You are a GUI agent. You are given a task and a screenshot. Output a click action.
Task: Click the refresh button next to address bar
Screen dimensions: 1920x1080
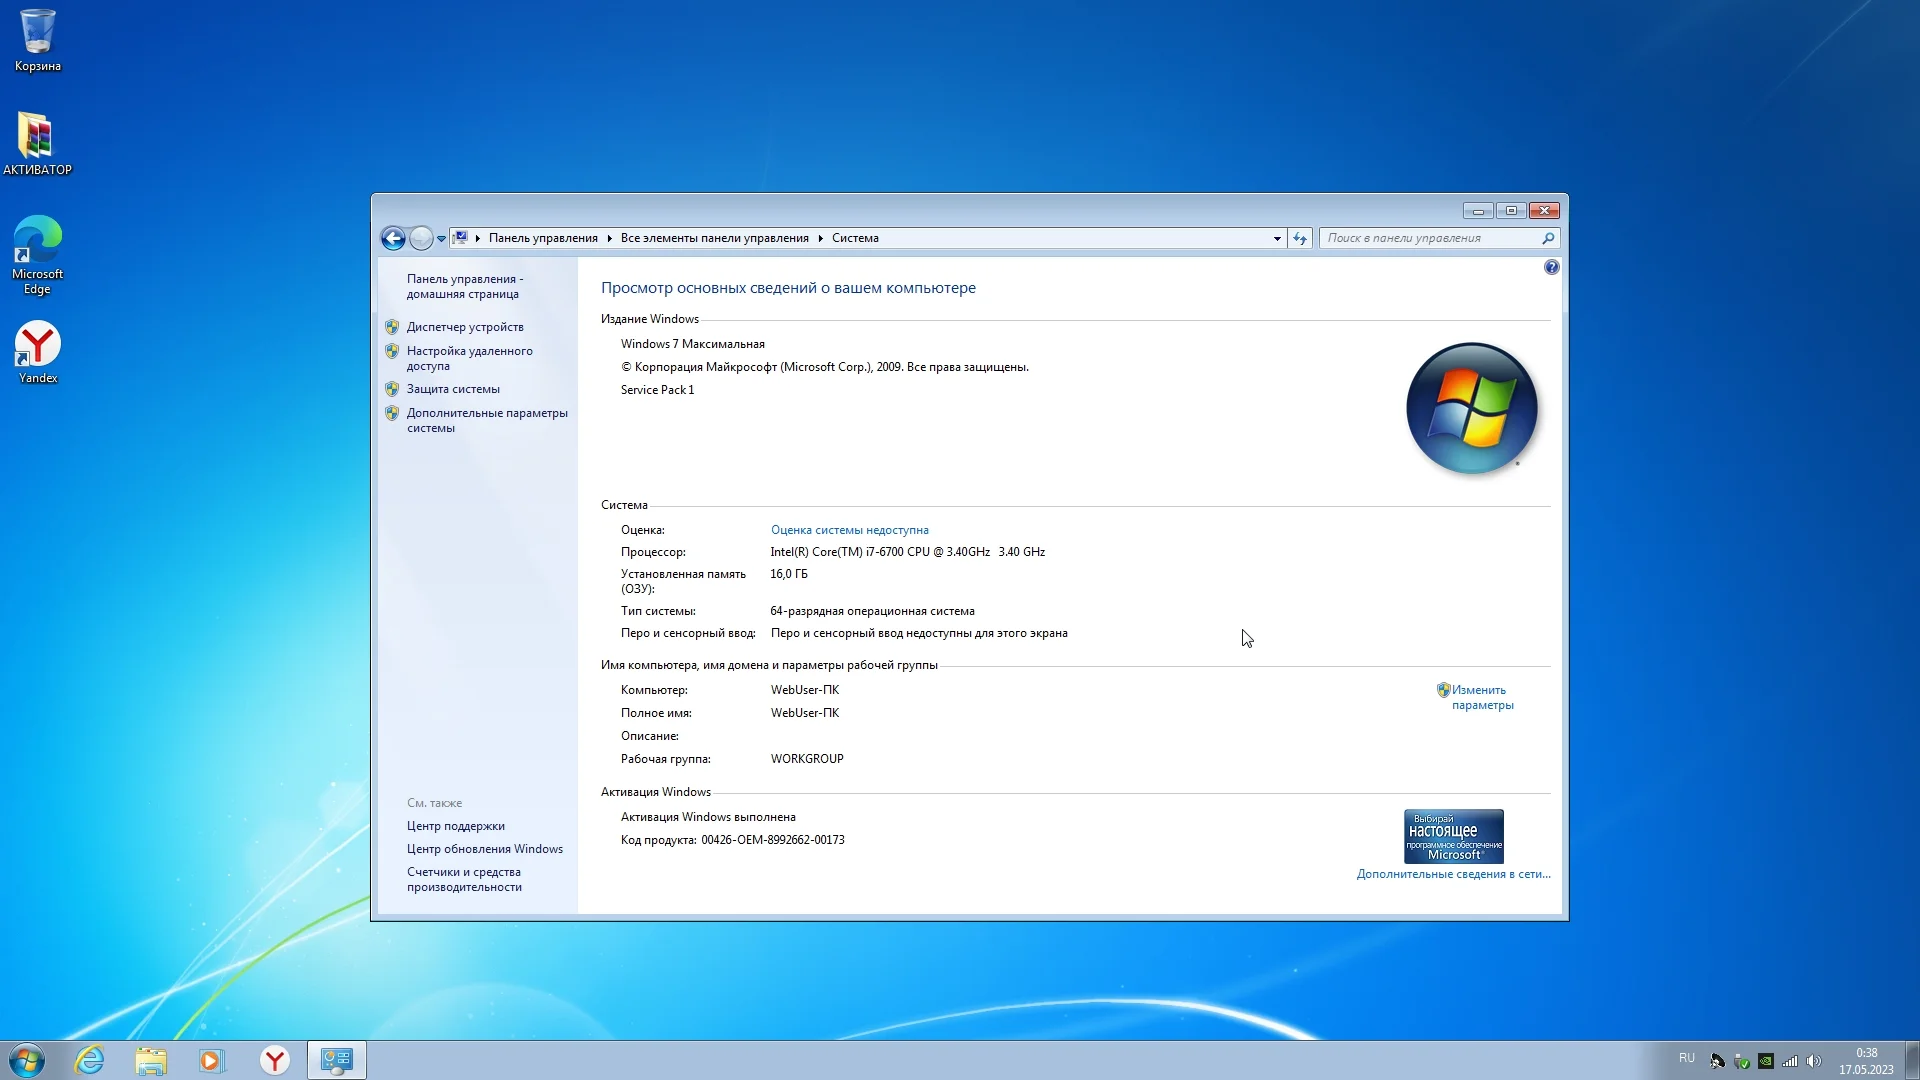click(x=1300, y=238)
